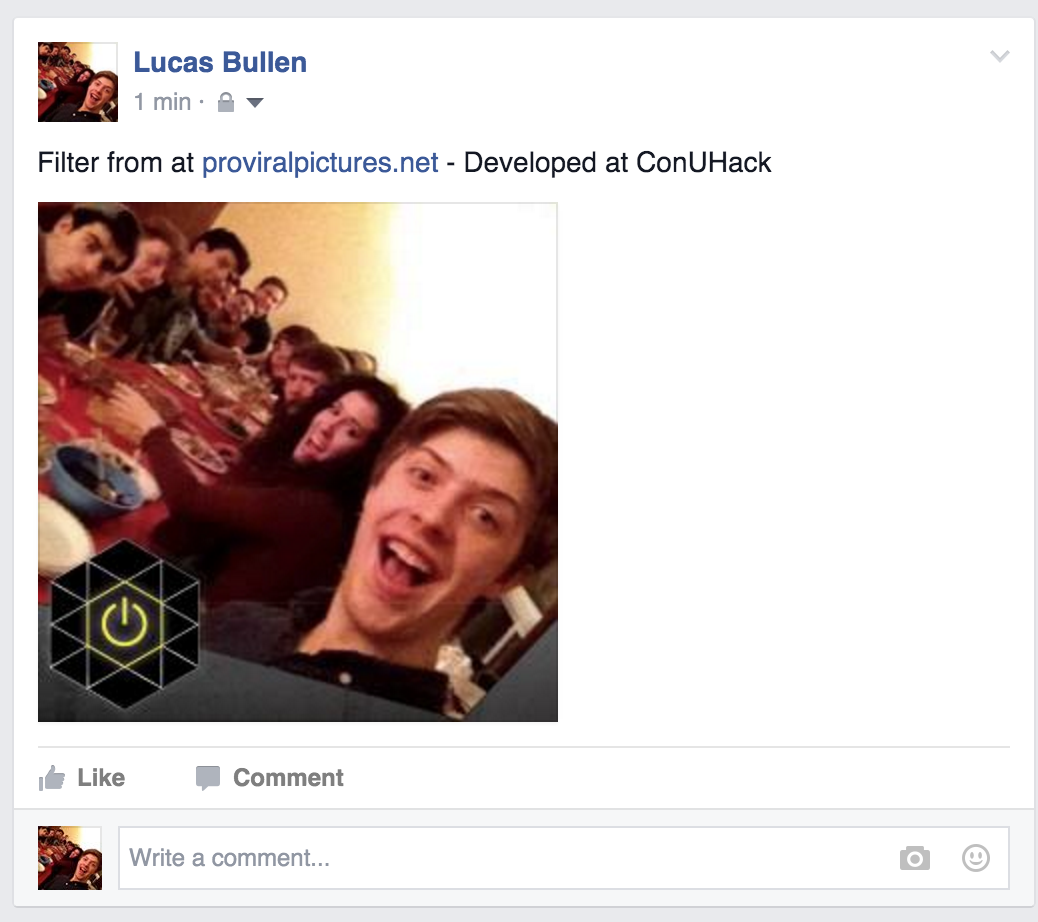Click the "1 min" post timestamp
This screenshot has width=1038, height=922.
(163, 103)
